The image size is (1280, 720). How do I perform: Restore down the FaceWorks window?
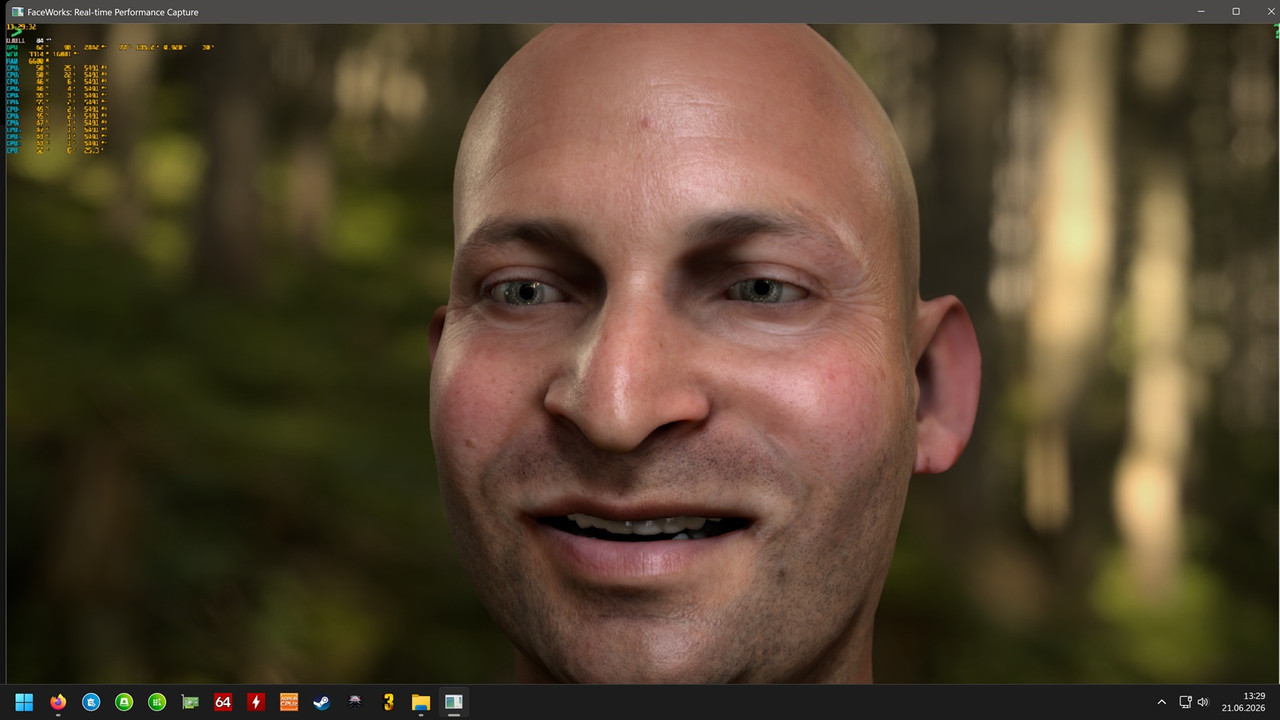1236,12
